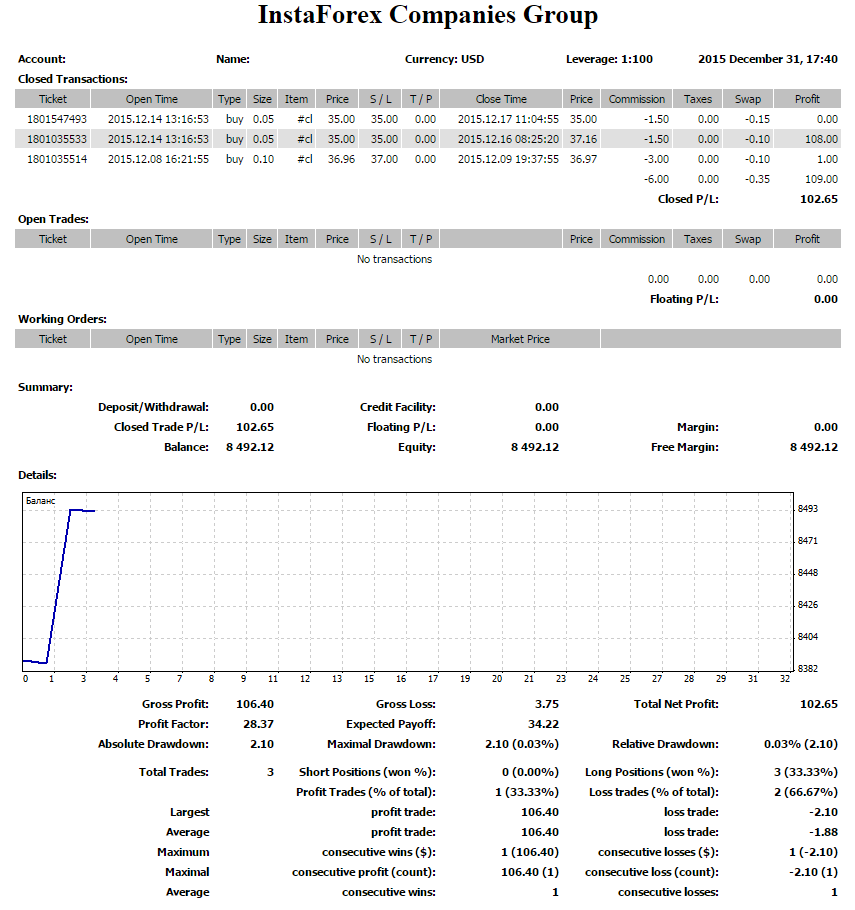Image resolution: width=855 pixels, height=910 pixels.
Task: Click the "Gross Loss:" label
Action: (406, 704)
